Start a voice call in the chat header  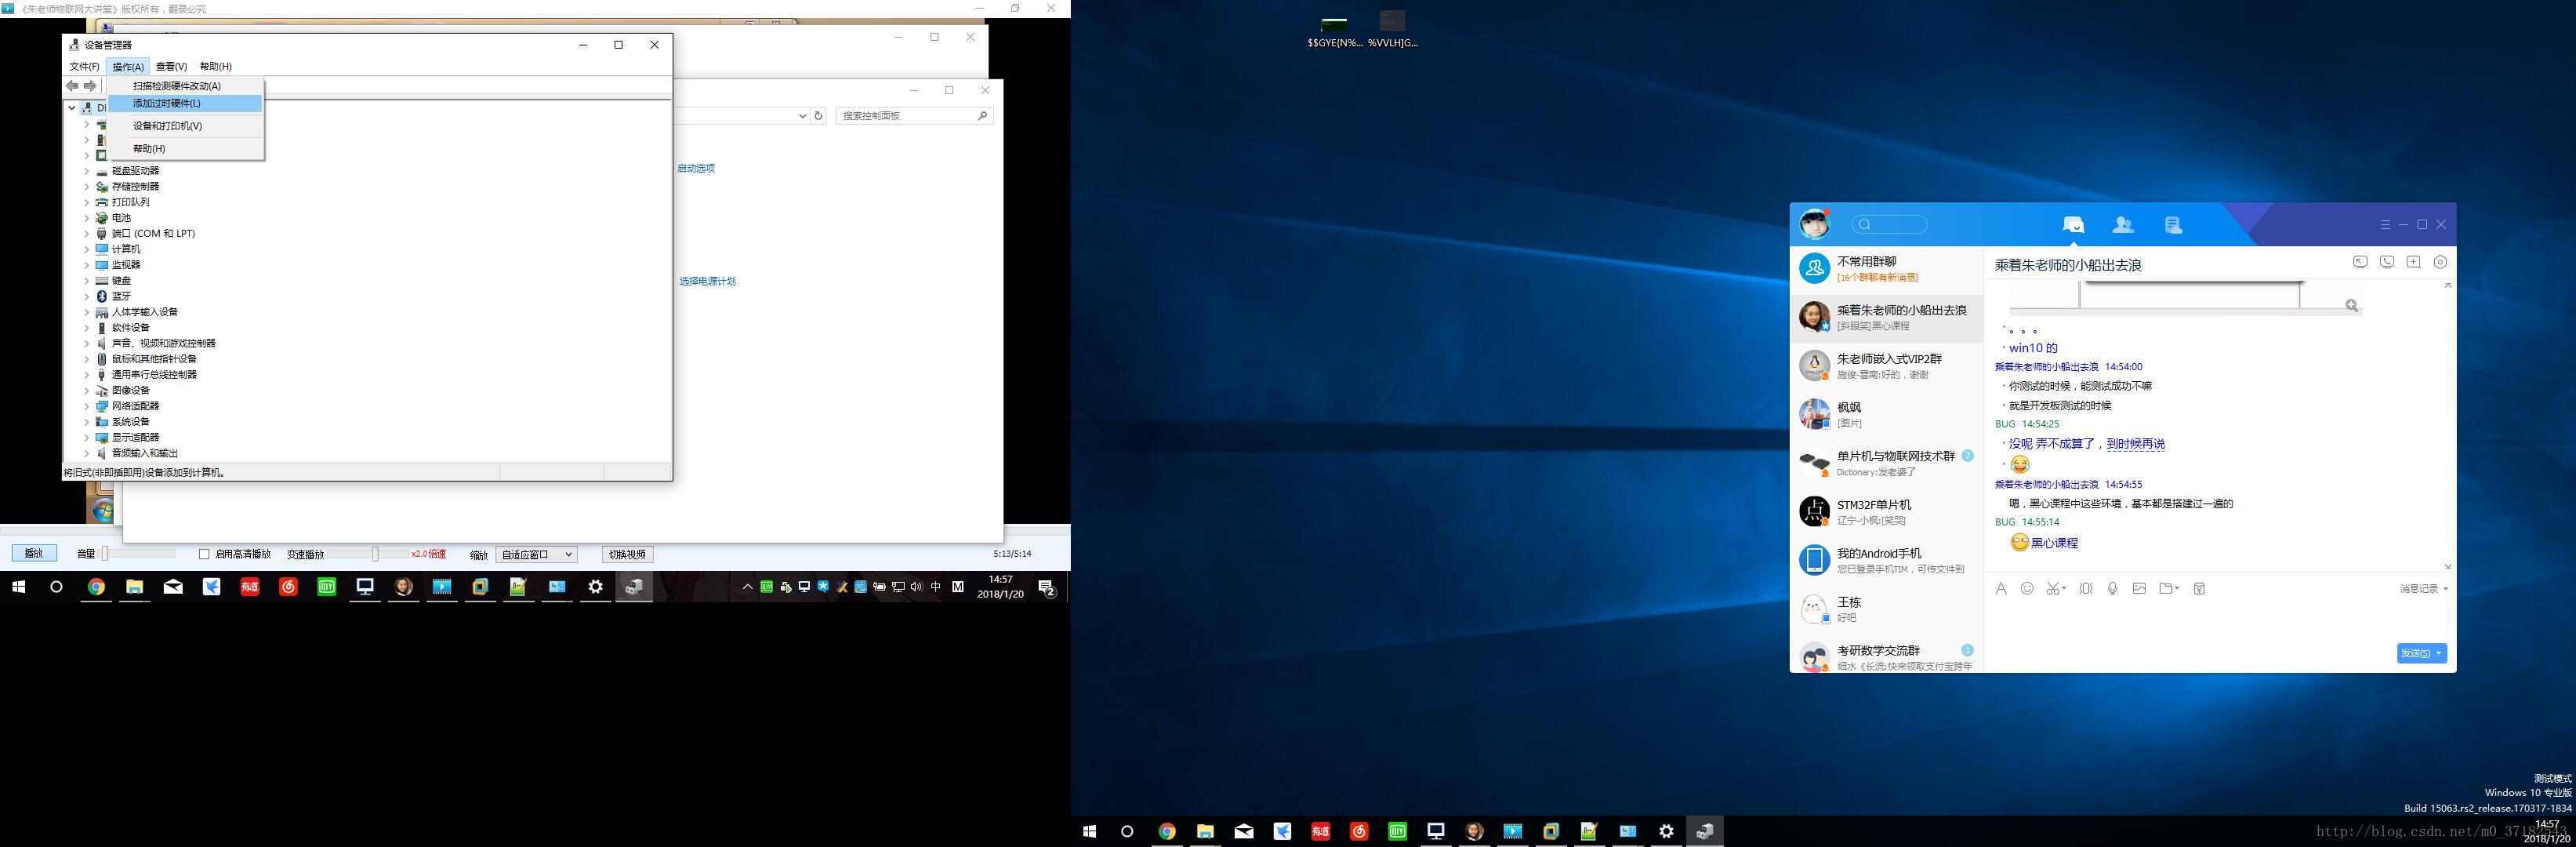point(2387,262)
